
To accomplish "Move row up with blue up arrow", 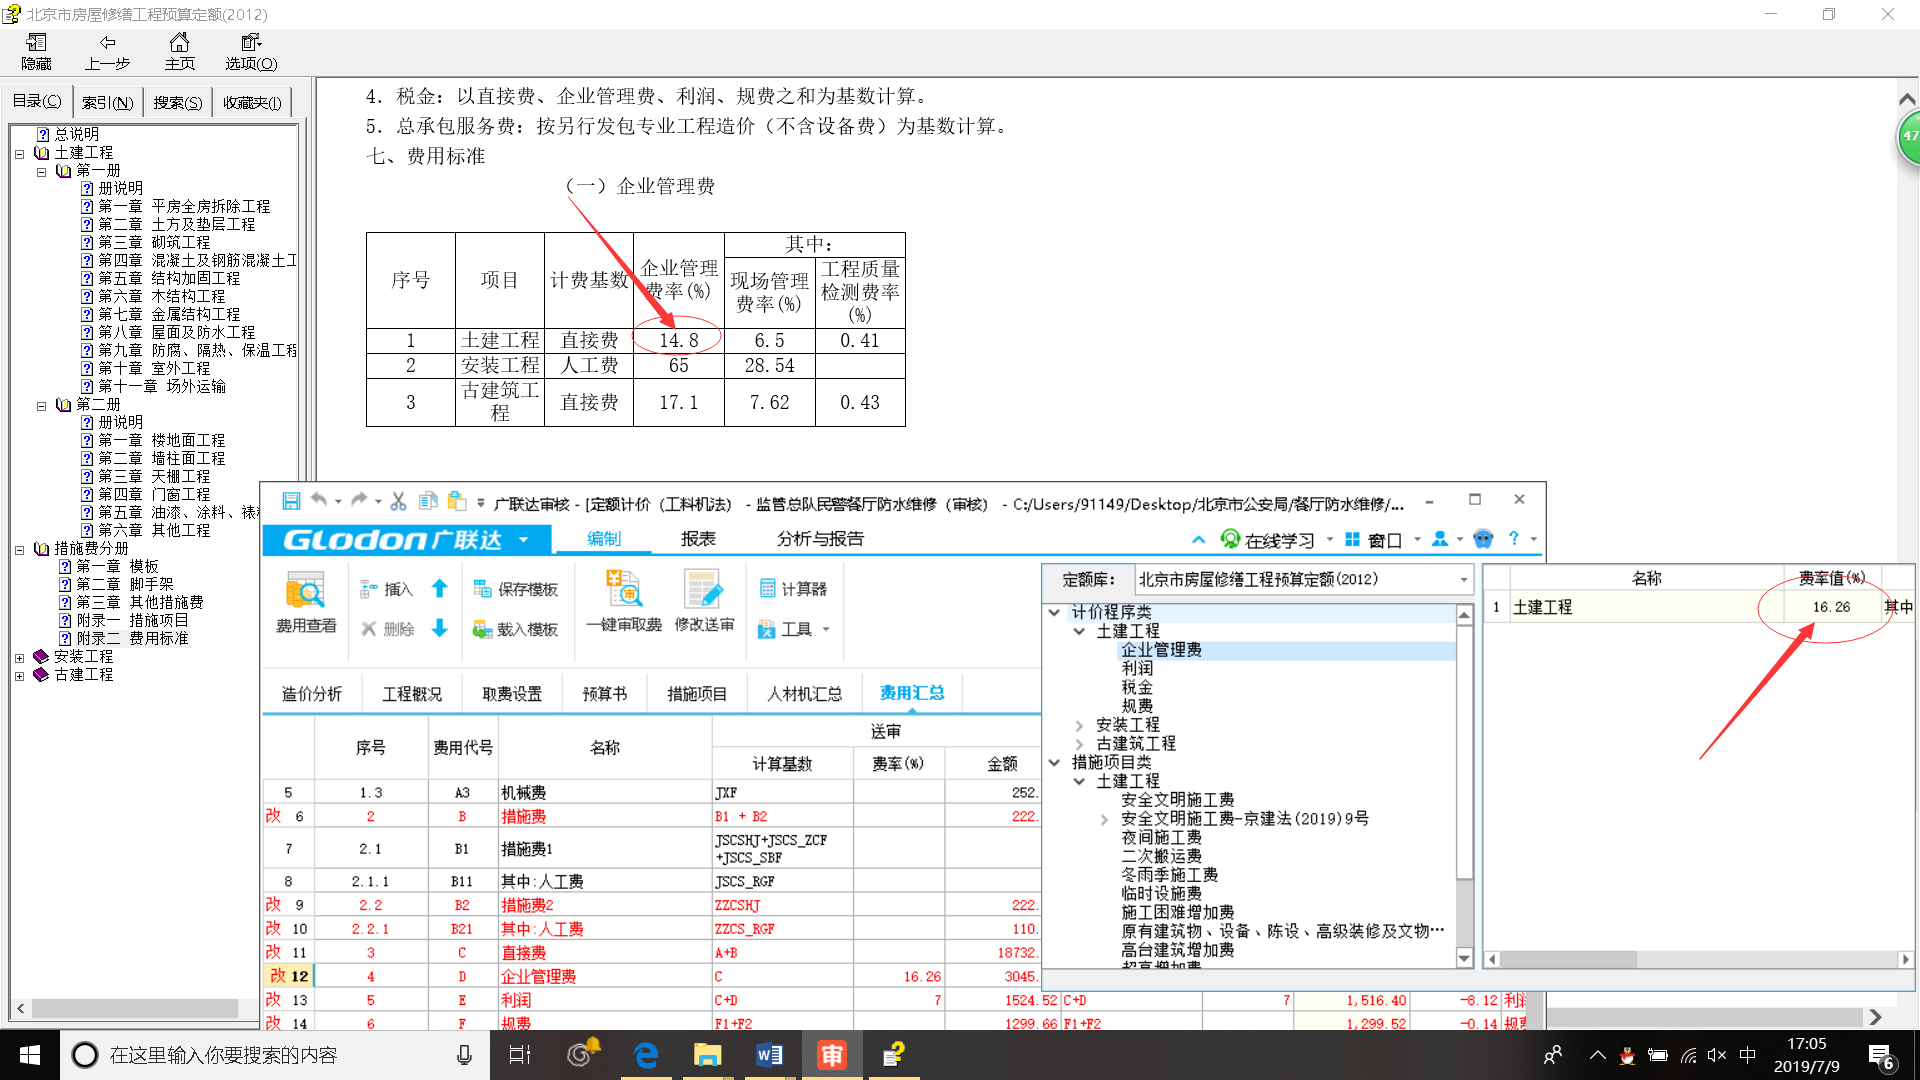I will (440, 589).
